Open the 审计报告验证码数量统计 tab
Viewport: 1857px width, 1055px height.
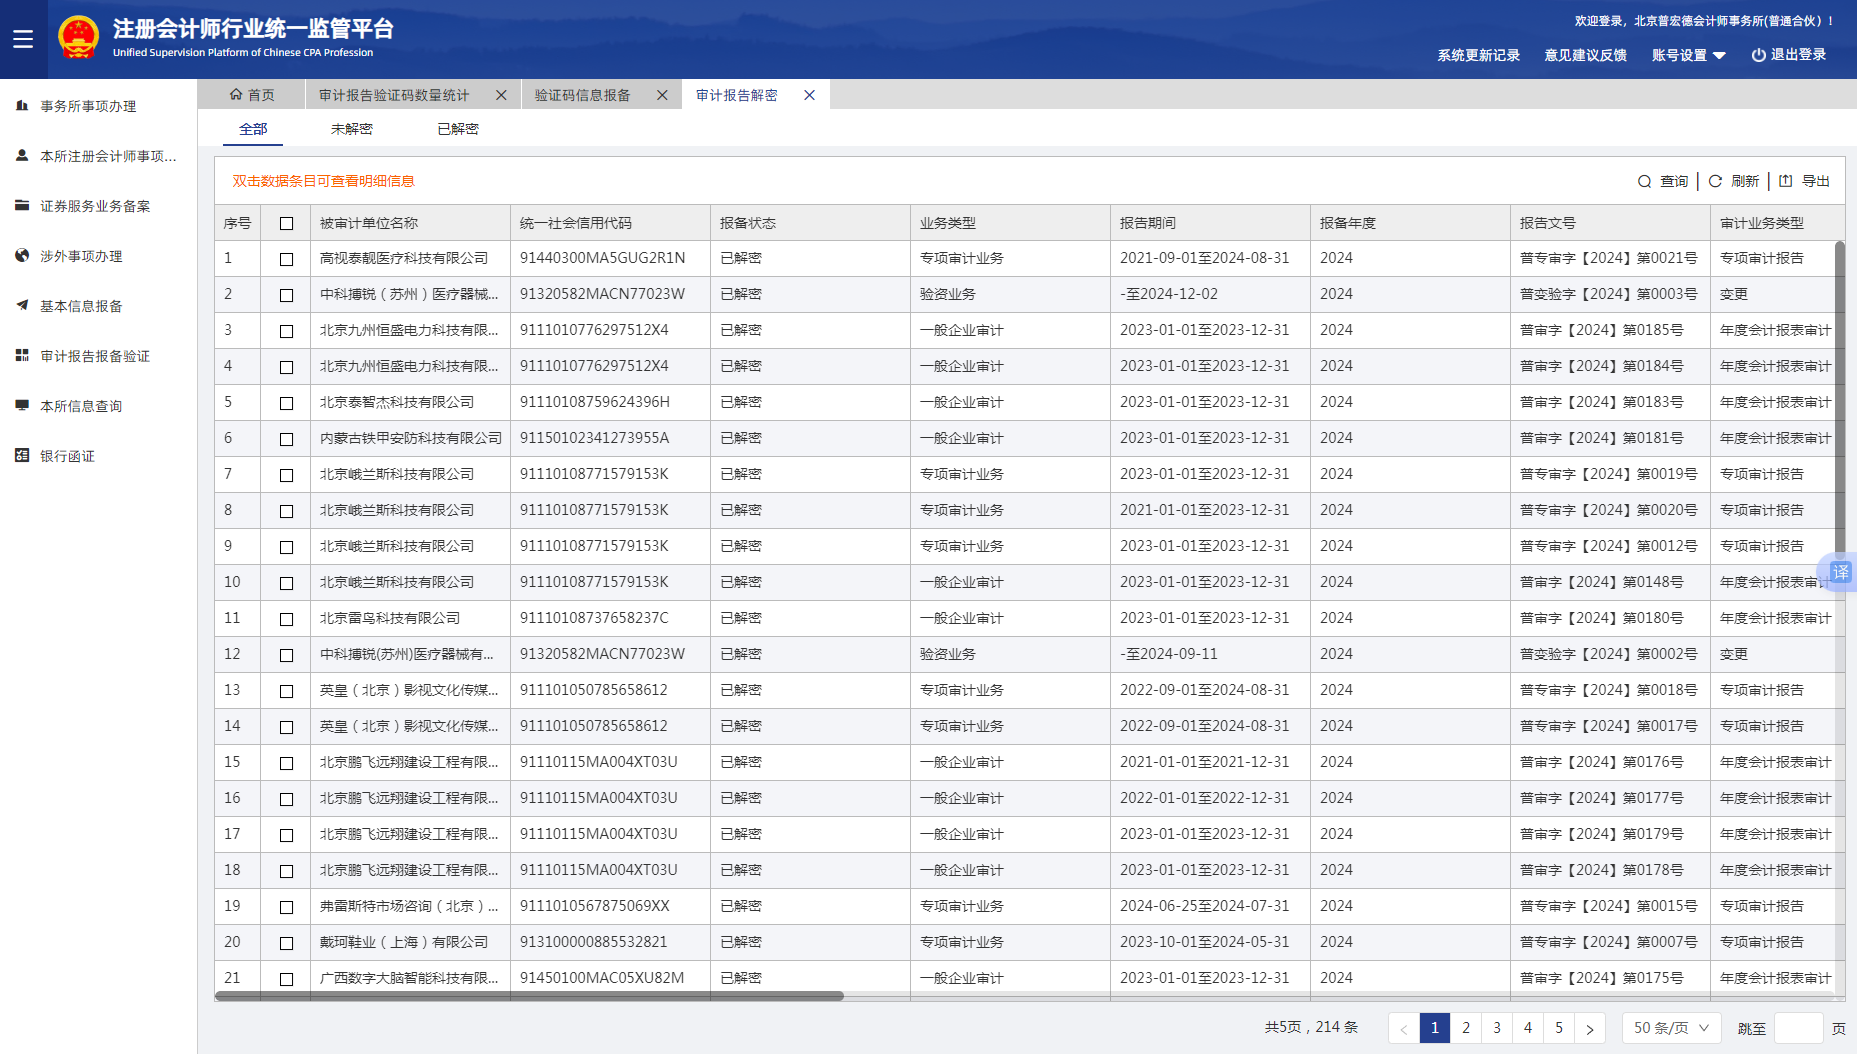point(394,95)
